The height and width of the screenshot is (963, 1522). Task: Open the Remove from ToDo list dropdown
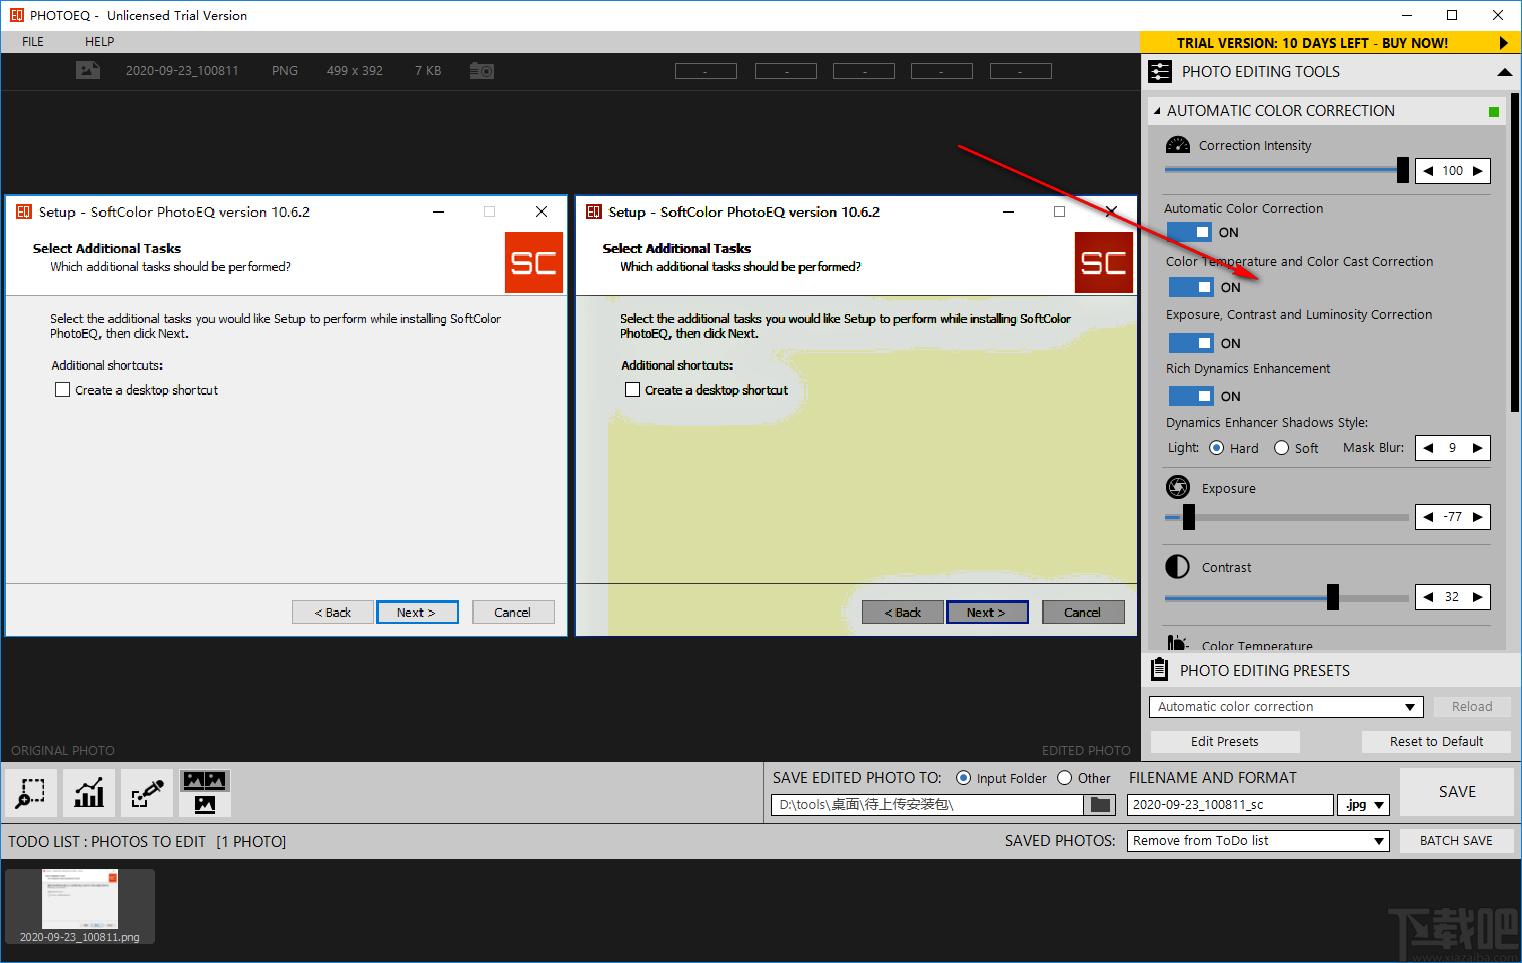pyautogui.click(x=1259, y=841)
